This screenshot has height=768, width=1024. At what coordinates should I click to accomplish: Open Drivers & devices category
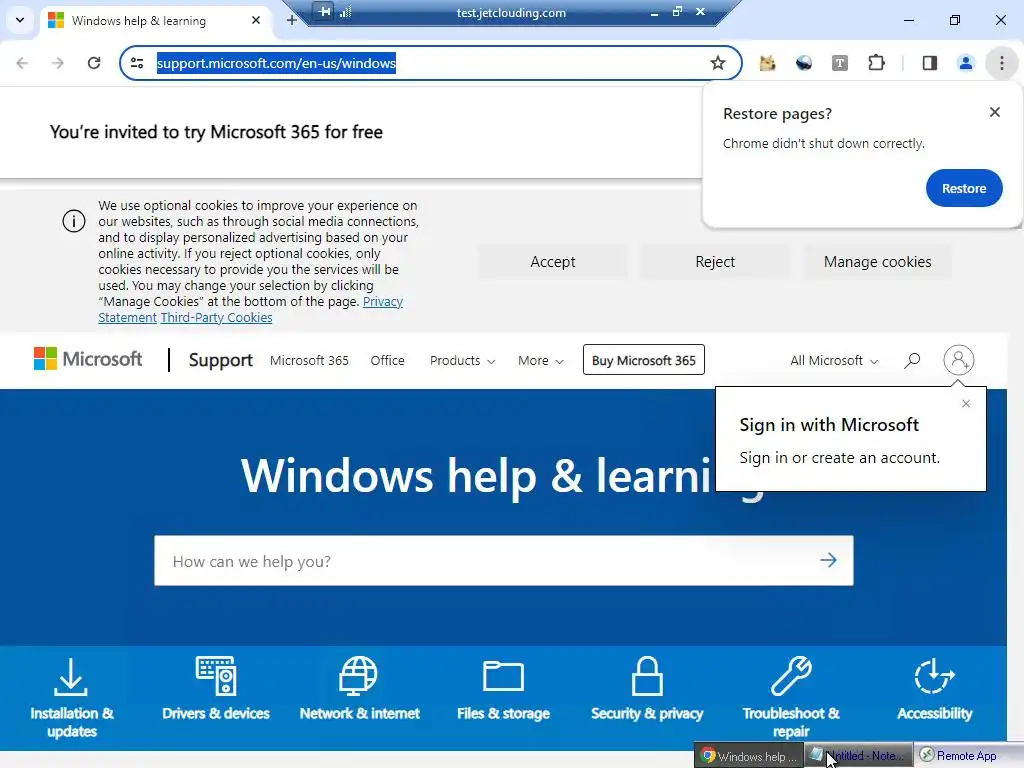tap(216, 690)
